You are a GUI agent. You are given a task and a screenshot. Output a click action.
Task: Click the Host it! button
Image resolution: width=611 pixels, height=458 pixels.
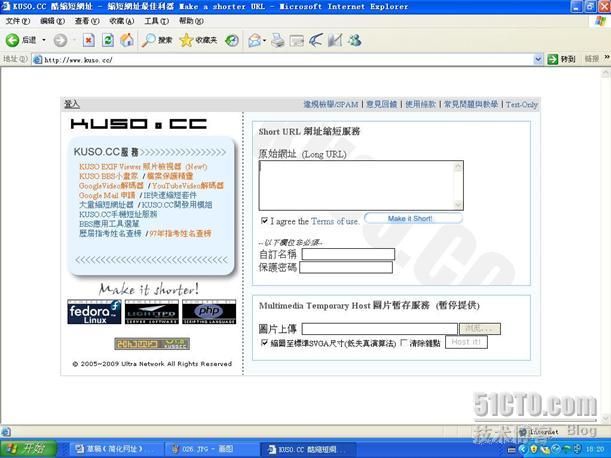[466, 342]
